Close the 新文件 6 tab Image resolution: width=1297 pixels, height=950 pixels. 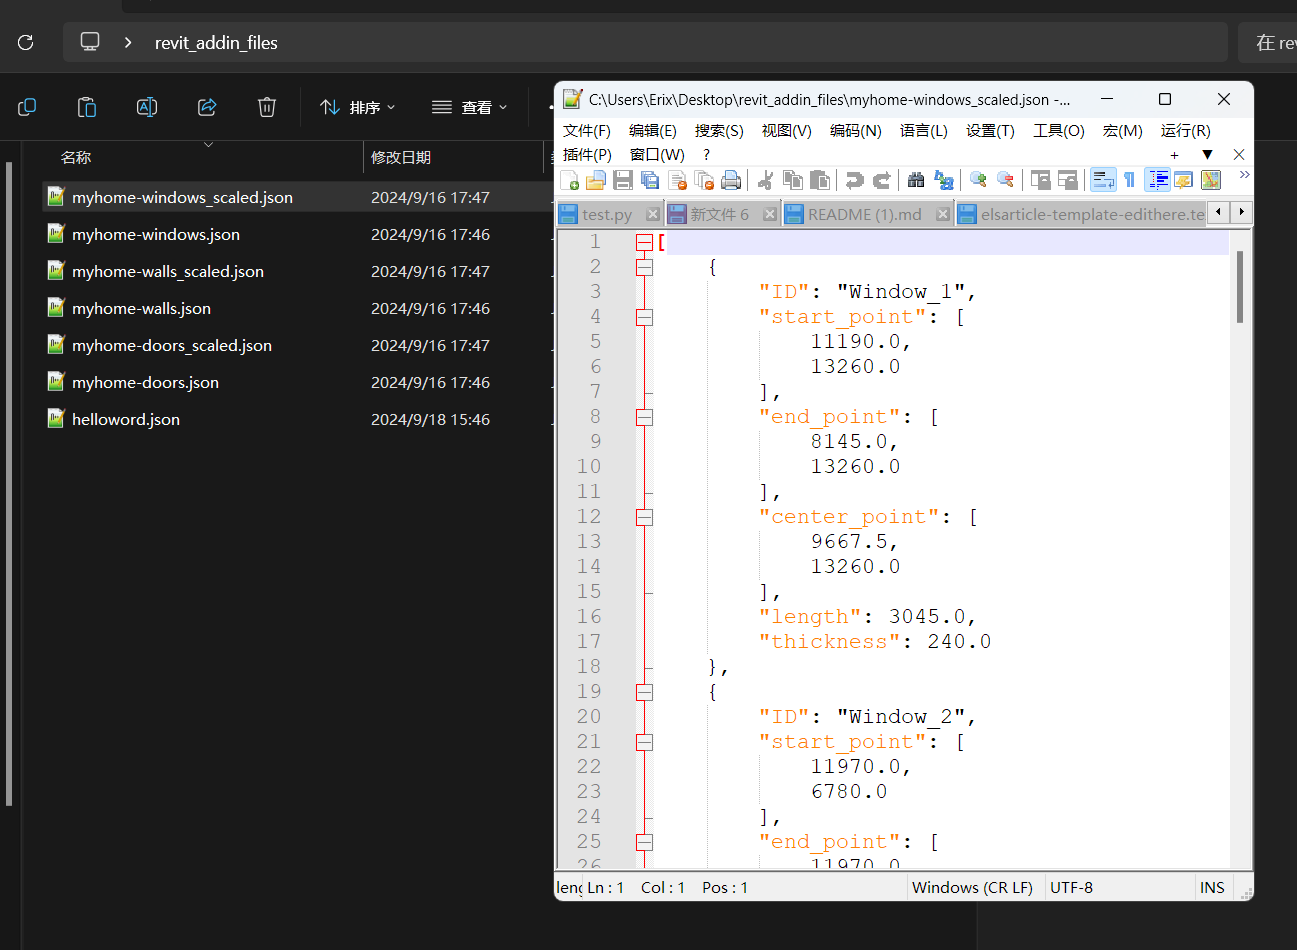tap(770, 214)
